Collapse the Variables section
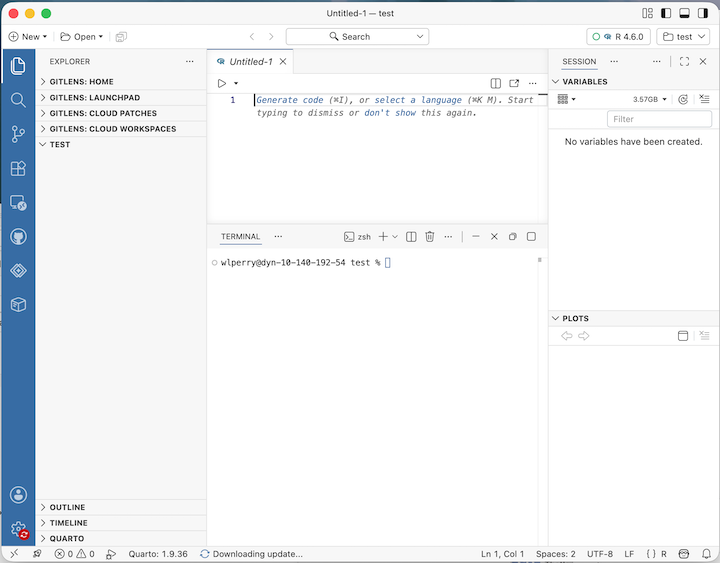 tap(634, 82)
